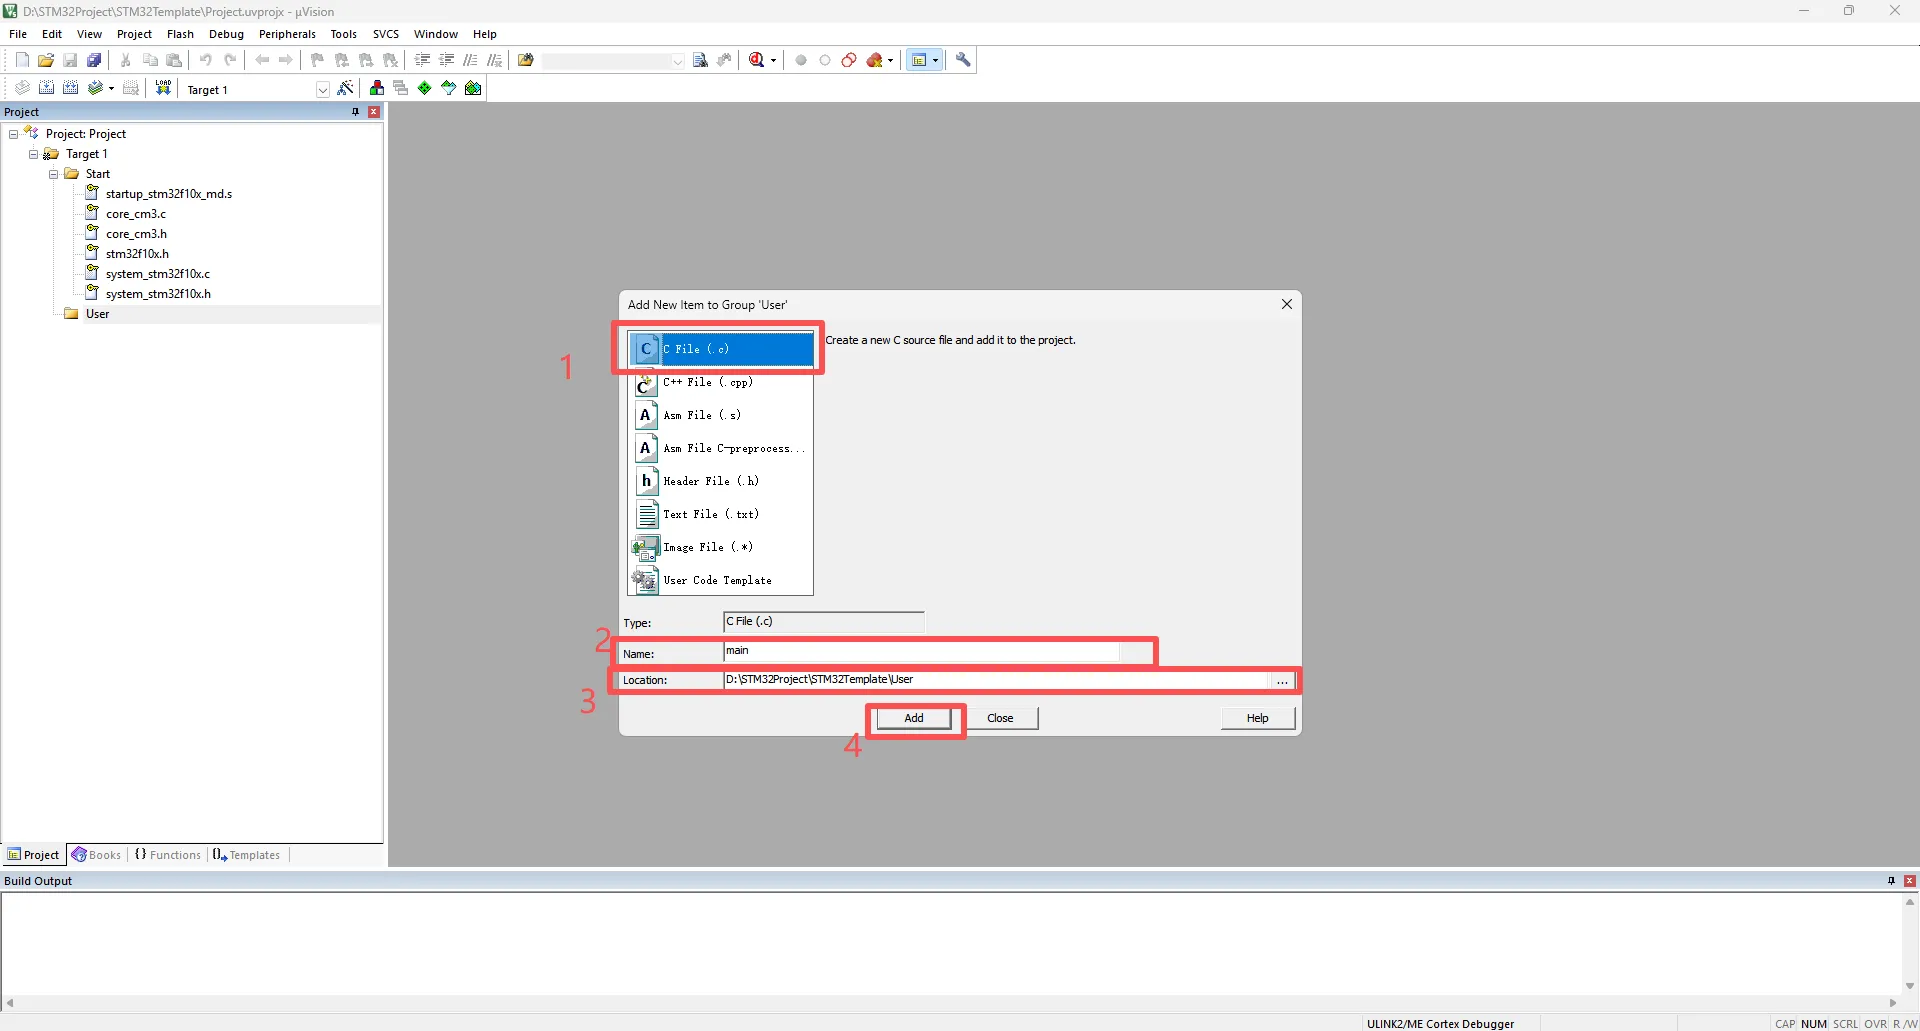Click the Build Output scroll up arrow
The height and width of the screenshot is (1031, 1920).
[x=1910, y=902]
